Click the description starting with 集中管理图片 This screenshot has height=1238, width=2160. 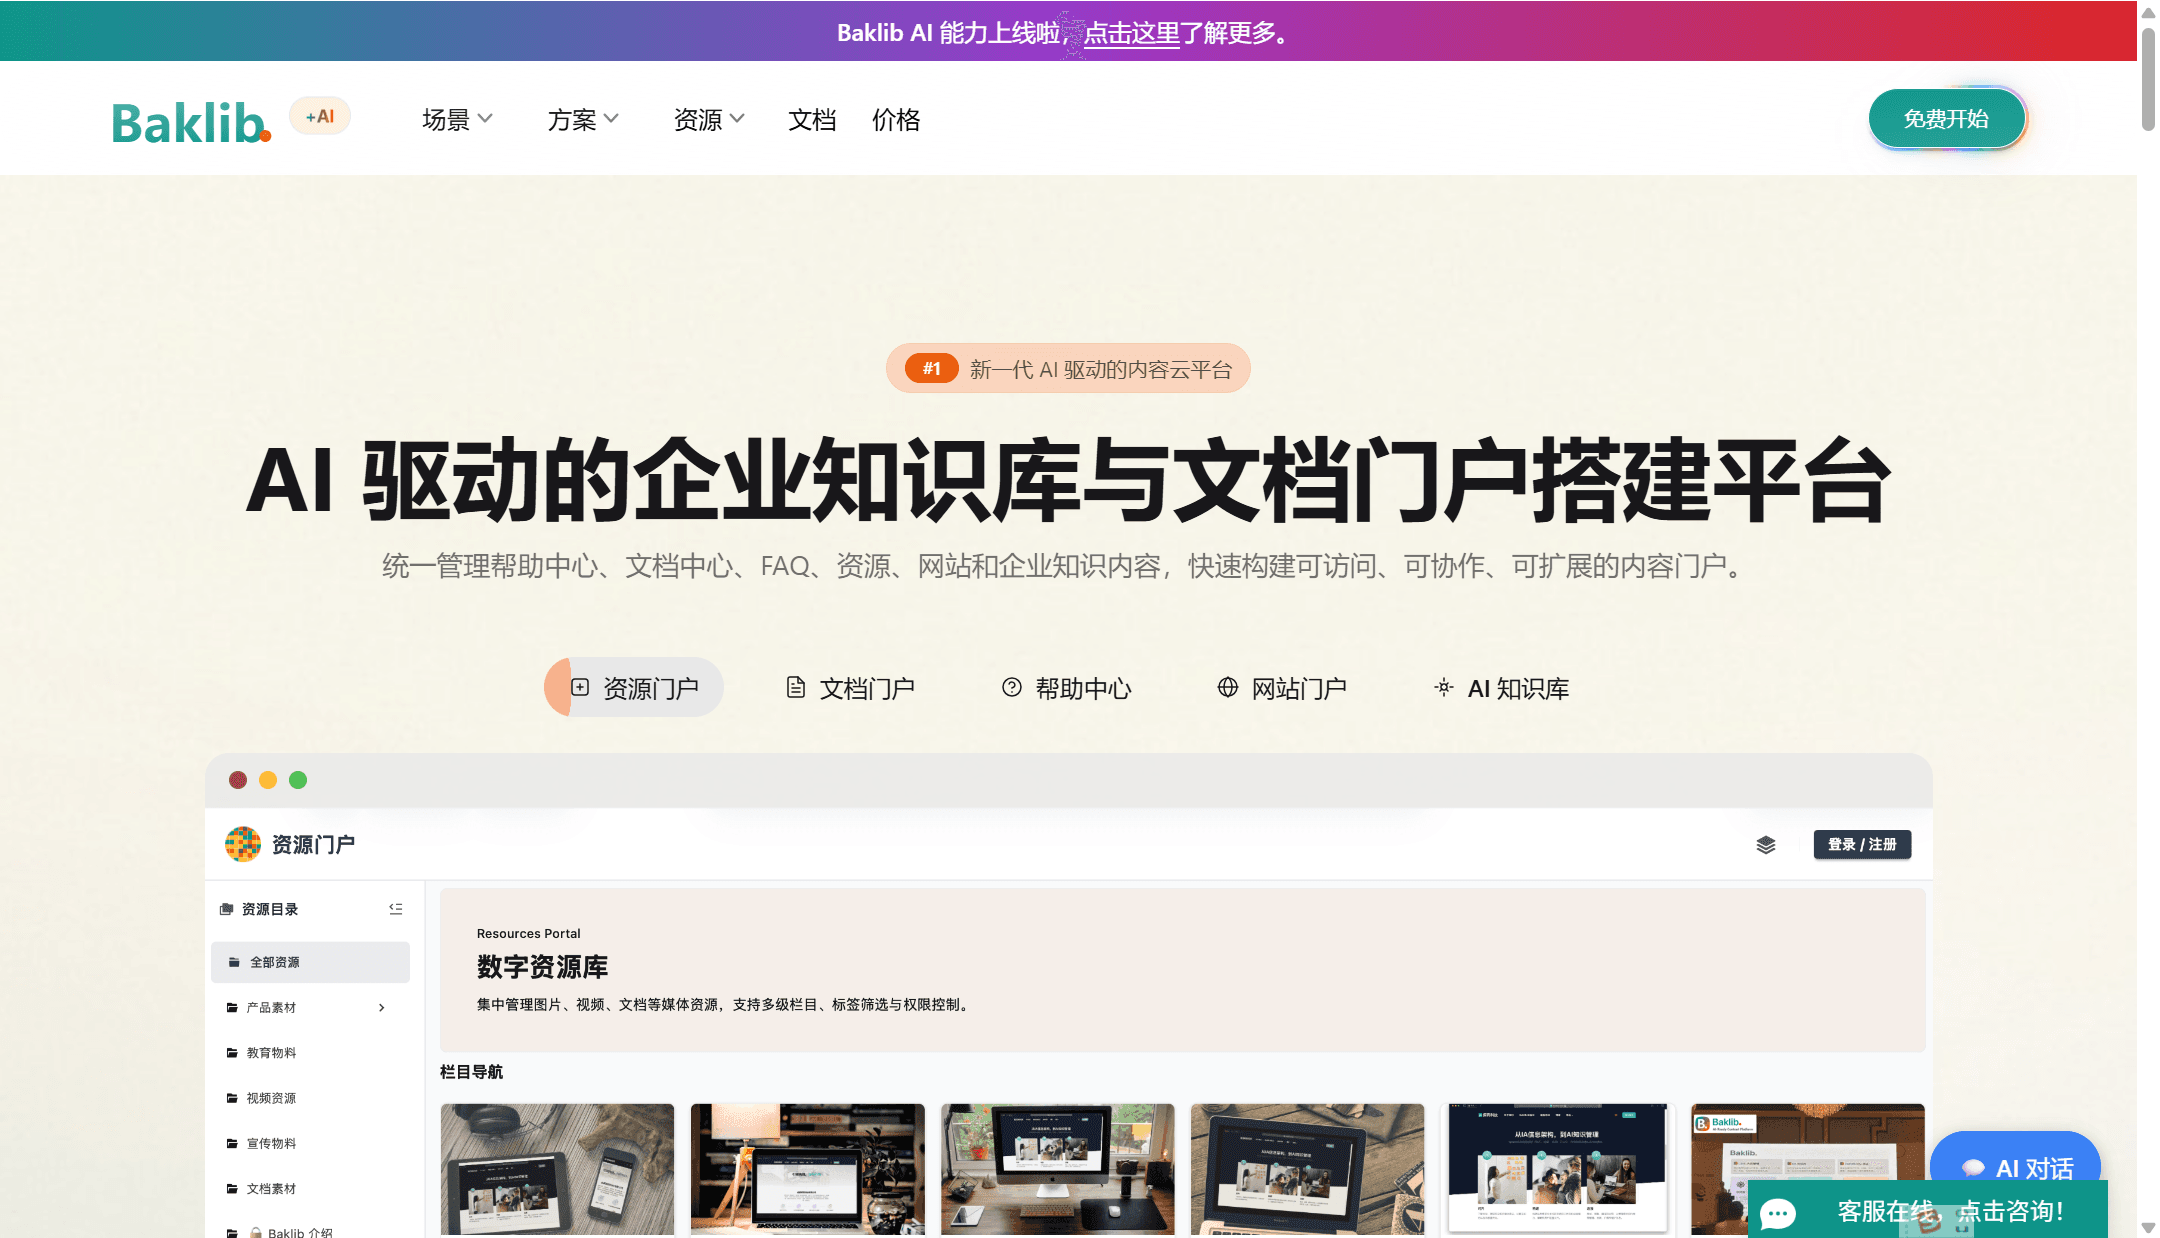point(722,1004)
